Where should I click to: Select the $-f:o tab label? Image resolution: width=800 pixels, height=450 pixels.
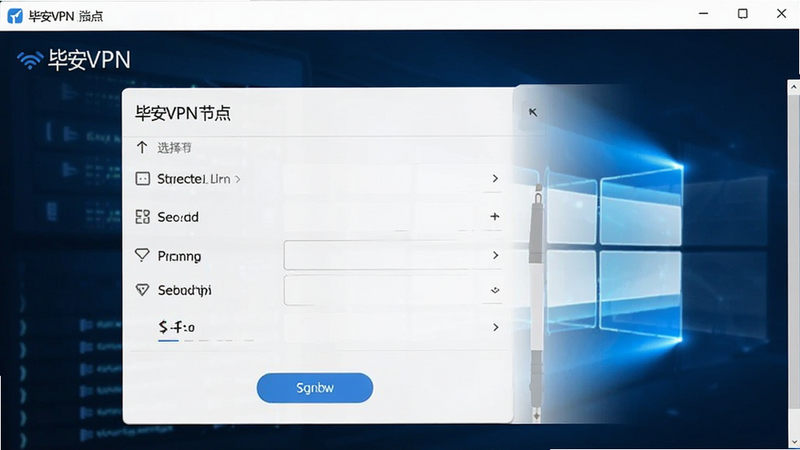pyautogui.click(x=177, y=327)
